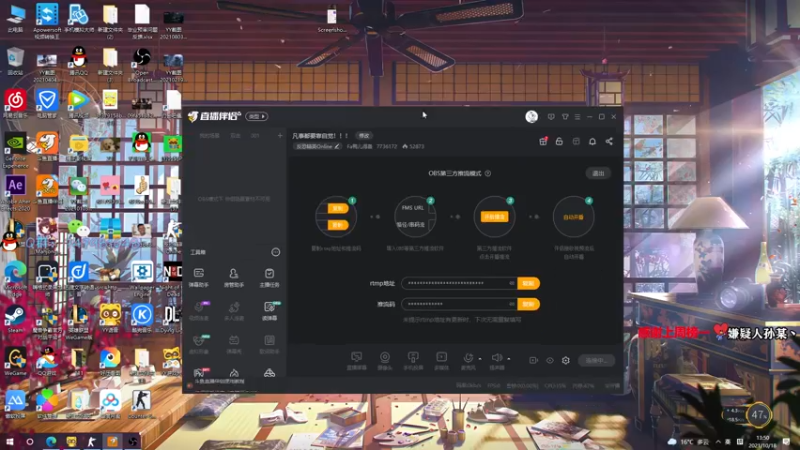Click the record video icon in bottom toolbar

533,360
